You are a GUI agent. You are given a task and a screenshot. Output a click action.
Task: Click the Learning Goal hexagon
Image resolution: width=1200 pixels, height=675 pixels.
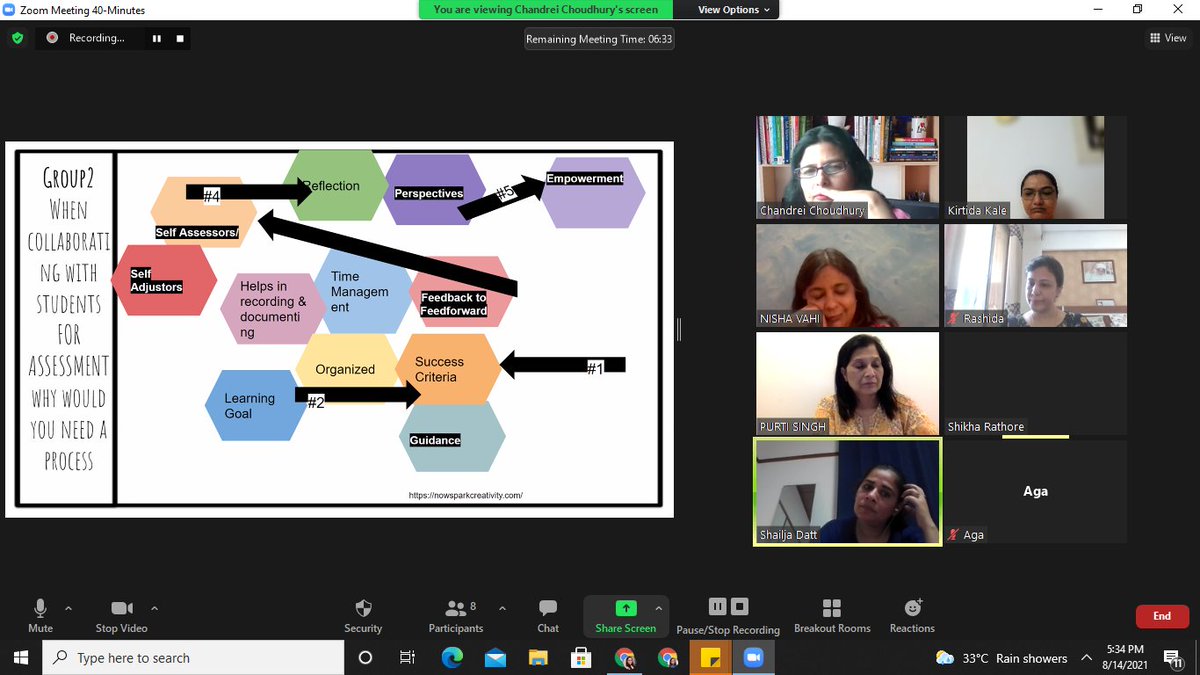coord(257,406)
